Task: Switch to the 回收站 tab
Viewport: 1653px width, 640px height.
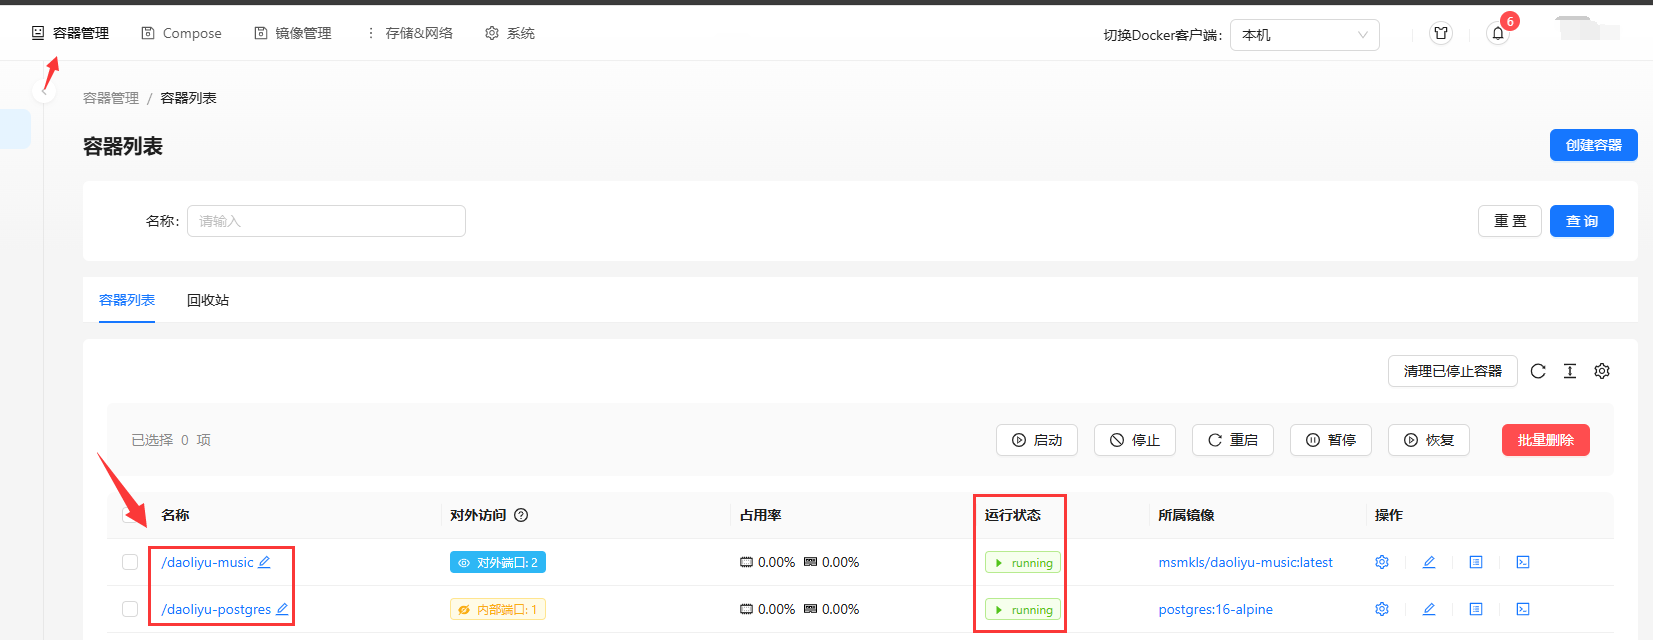Action: coord(208,300)
